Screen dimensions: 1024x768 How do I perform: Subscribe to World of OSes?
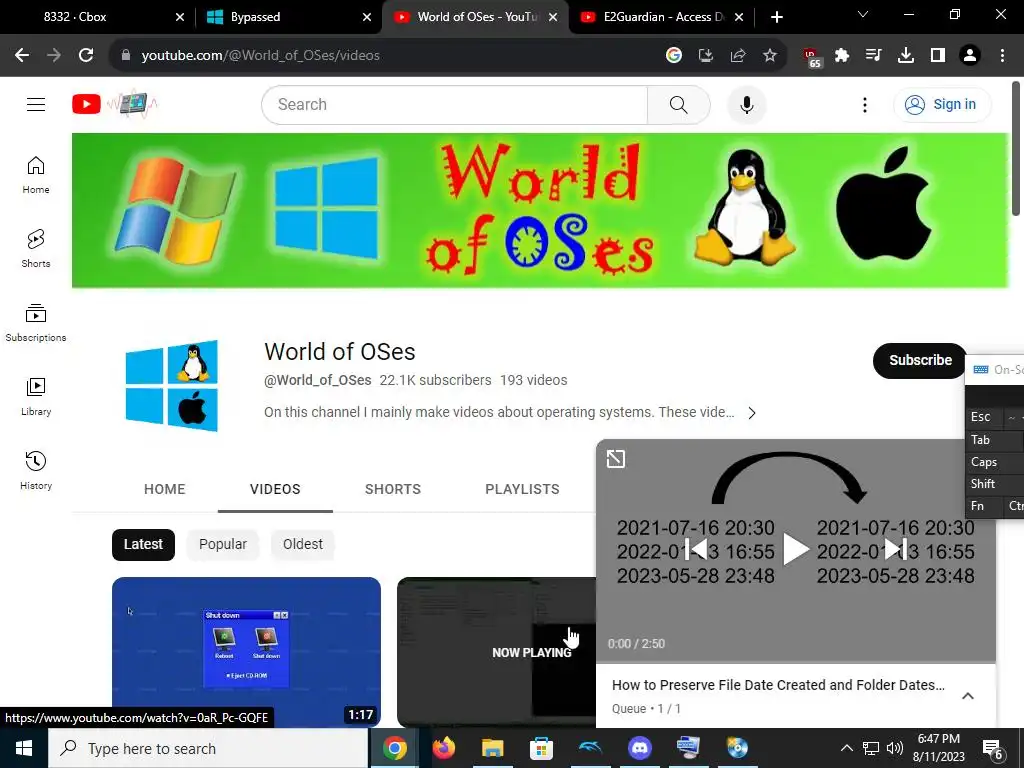(x=920, y=360)
